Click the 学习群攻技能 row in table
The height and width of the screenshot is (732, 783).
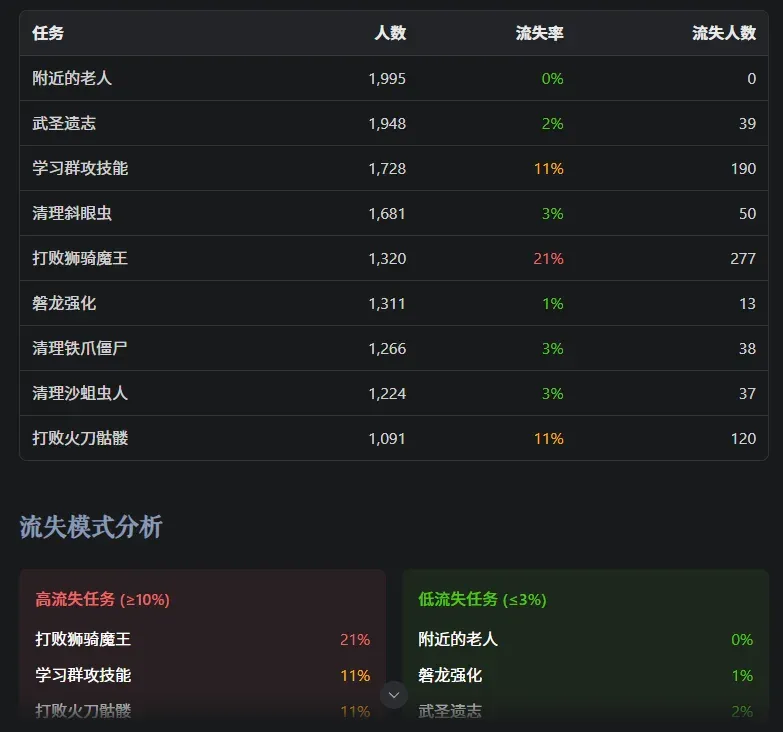click(x=393, y=168)
